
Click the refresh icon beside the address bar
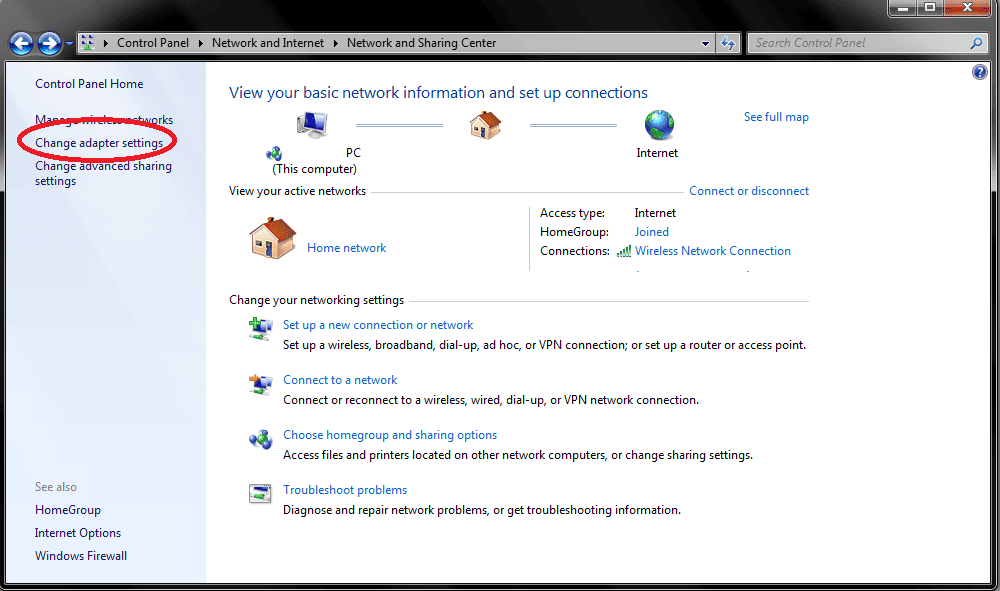coord(728,43)
